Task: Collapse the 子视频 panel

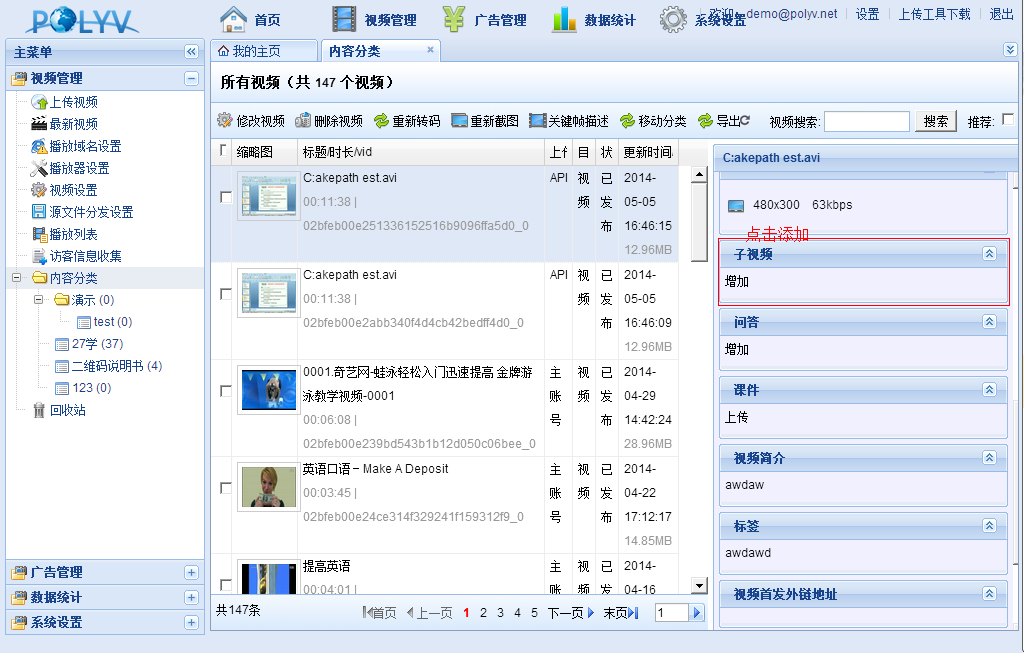Action: 989,254
